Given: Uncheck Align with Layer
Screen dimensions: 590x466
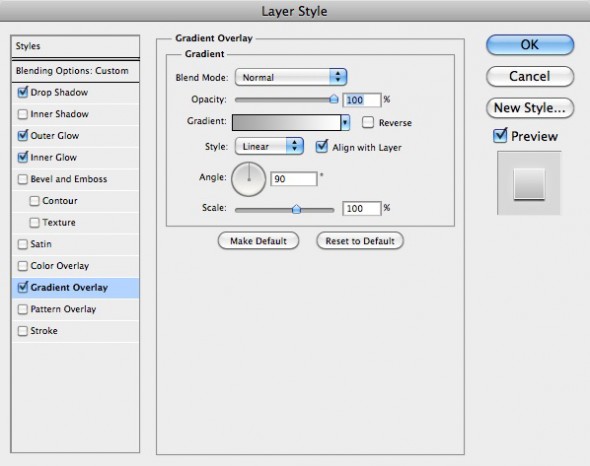Looking at the screenshot, I should pos(322,146).
